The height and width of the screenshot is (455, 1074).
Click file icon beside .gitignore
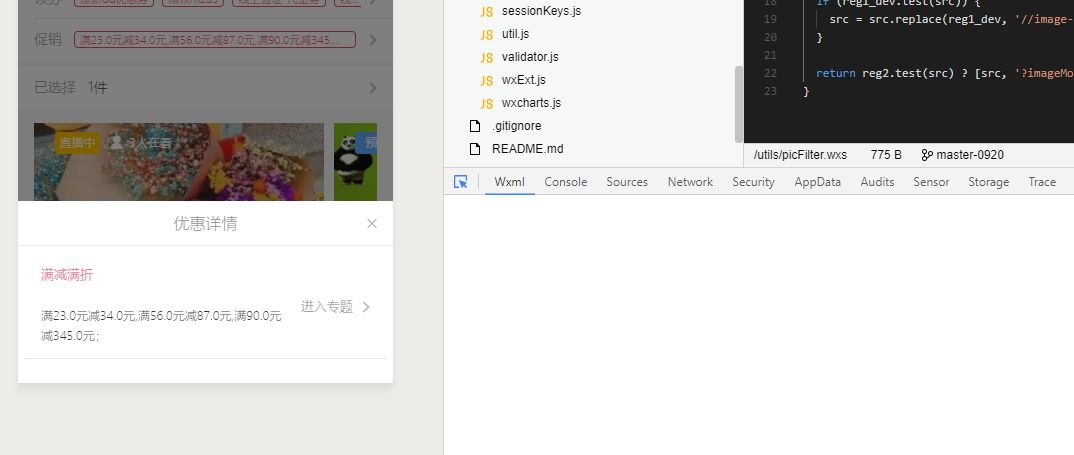coord(475,126)
